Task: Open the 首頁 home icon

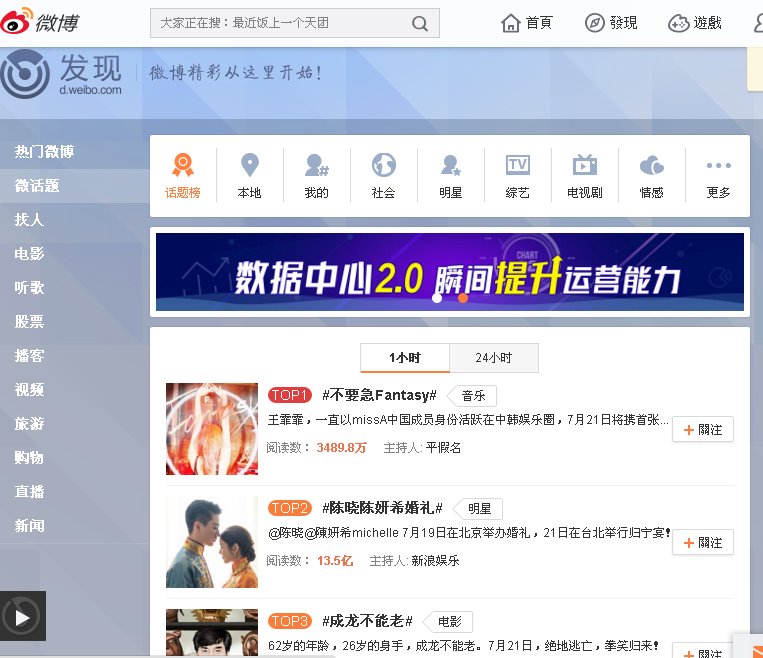Action: point(510,23)
